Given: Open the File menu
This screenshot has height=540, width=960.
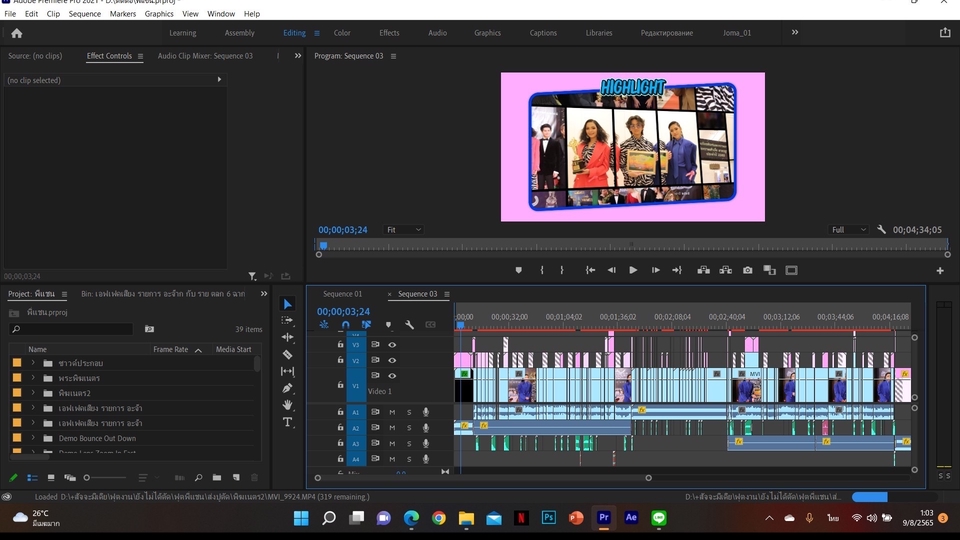Looking at the screenshot, I should click(x=10, y=13).
